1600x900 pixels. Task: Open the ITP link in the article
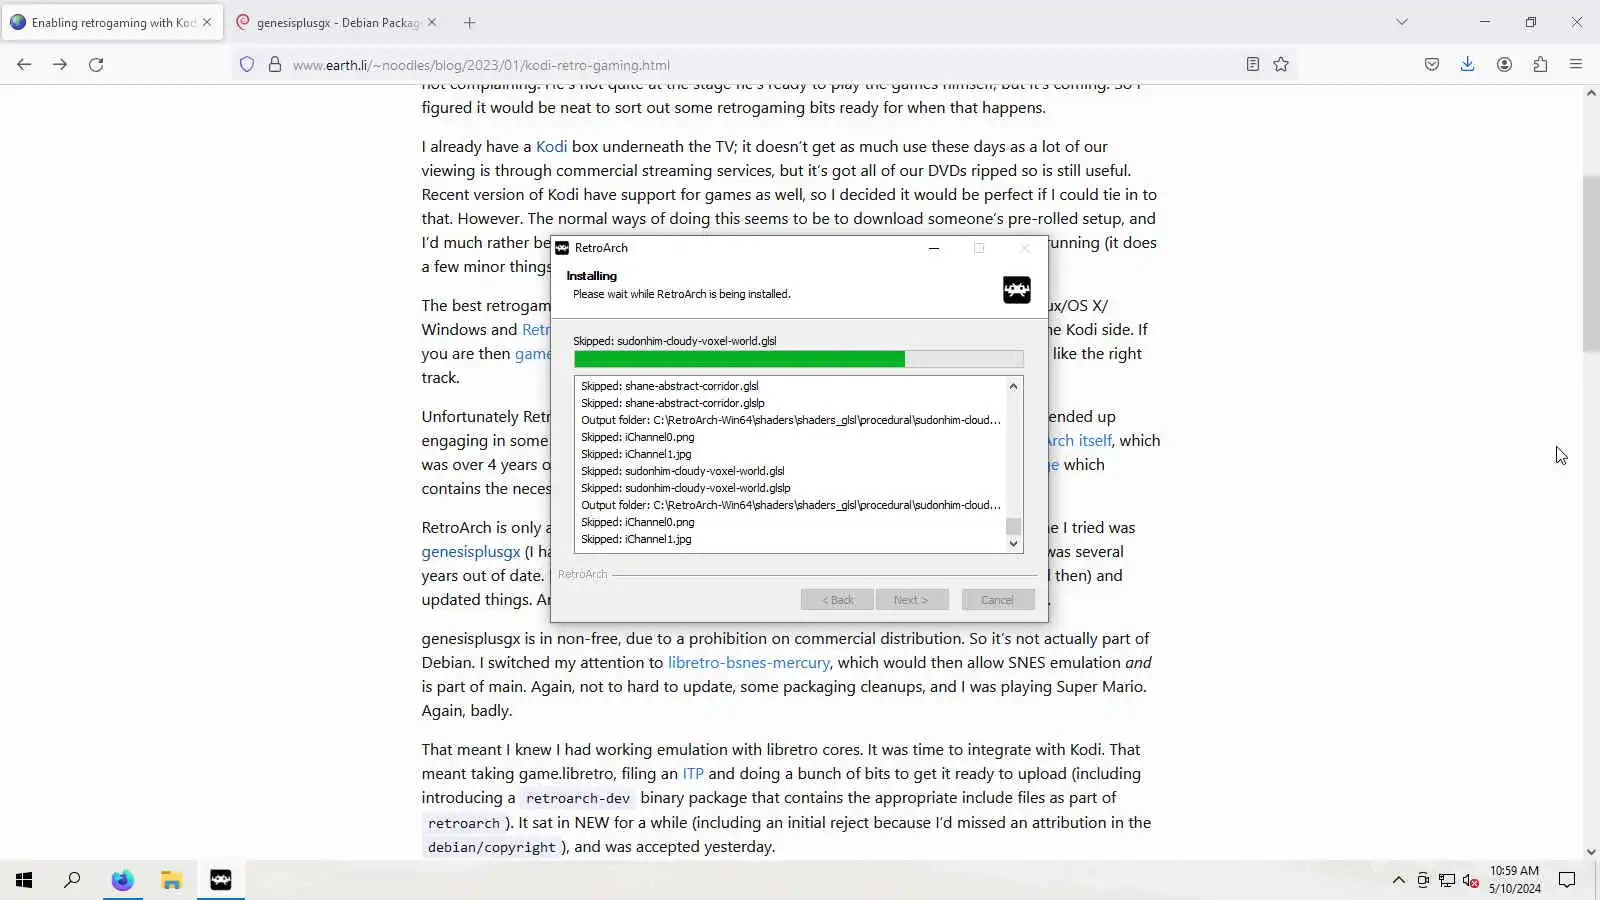click(x=693, y=773)
